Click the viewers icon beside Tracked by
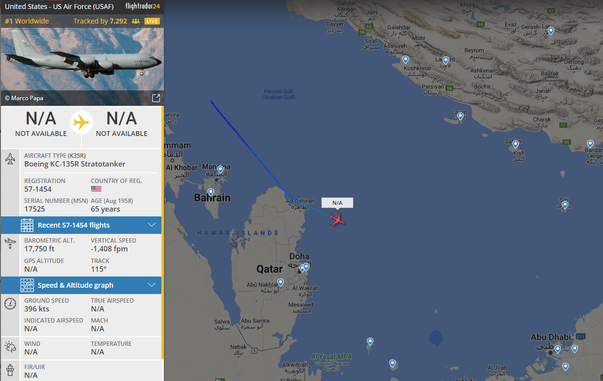The height and width of the screenshot is (381, 603). click(136, 21)
